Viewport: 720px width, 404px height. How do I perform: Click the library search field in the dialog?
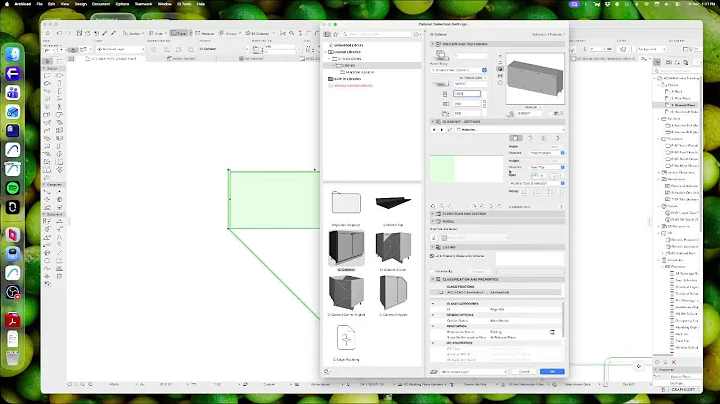point(377,34)
